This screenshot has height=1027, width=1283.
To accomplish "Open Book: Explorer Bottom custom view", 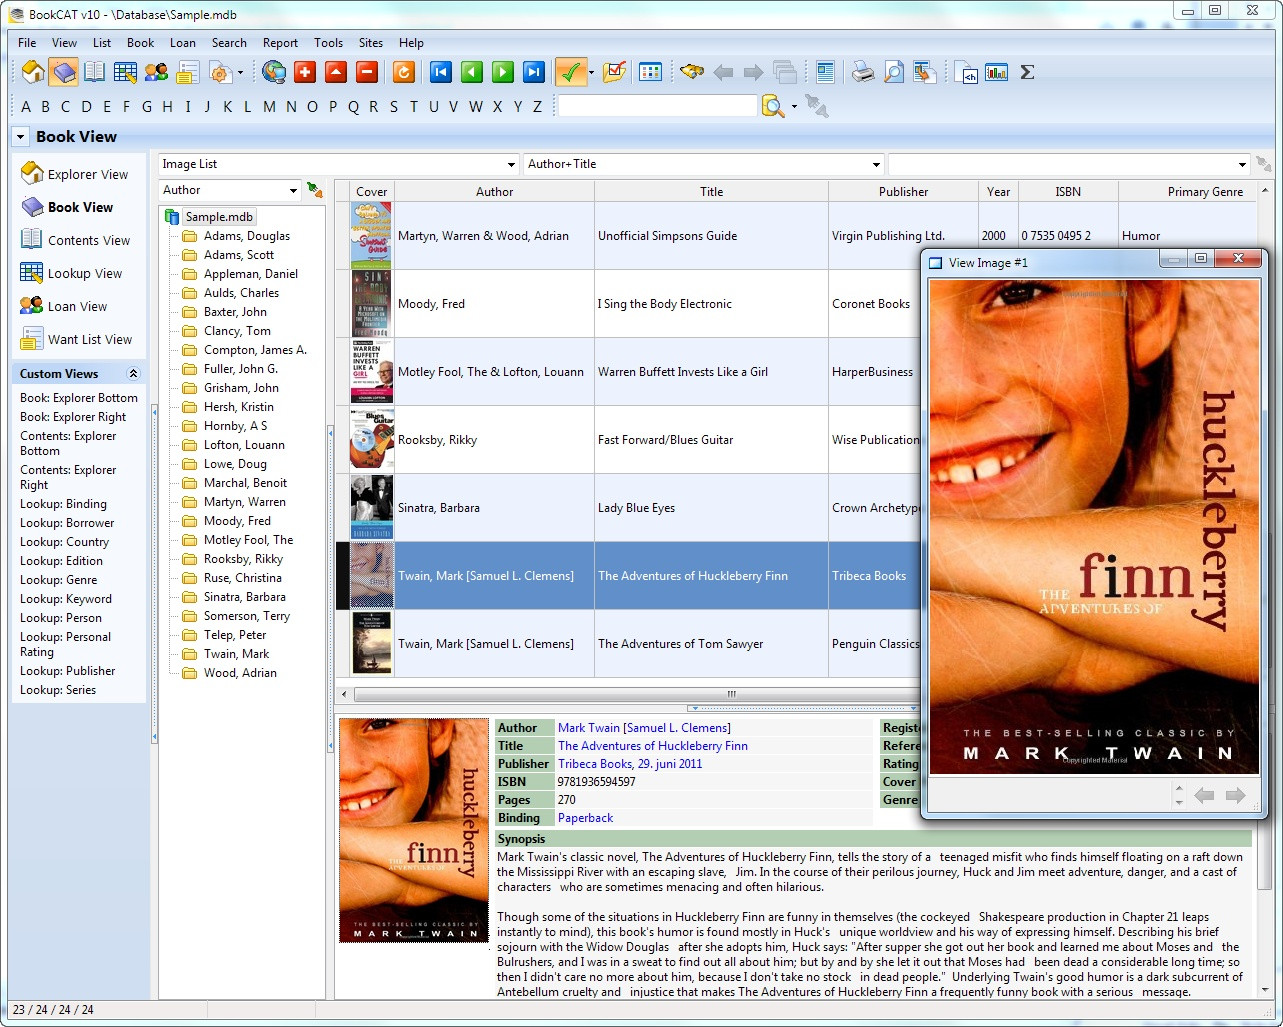I will coord(79,398).
